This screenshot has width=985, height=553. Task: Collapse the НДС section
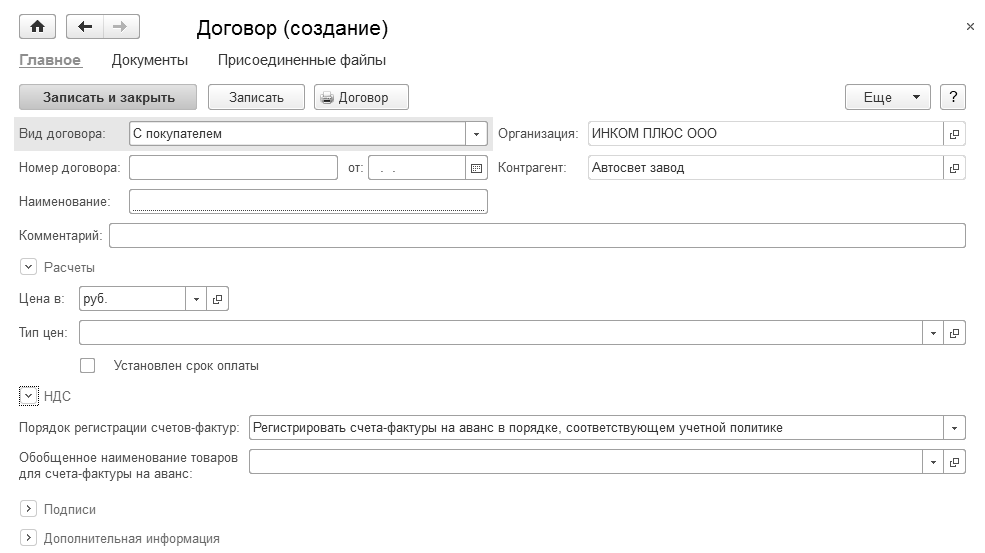[x=28, y=396]
